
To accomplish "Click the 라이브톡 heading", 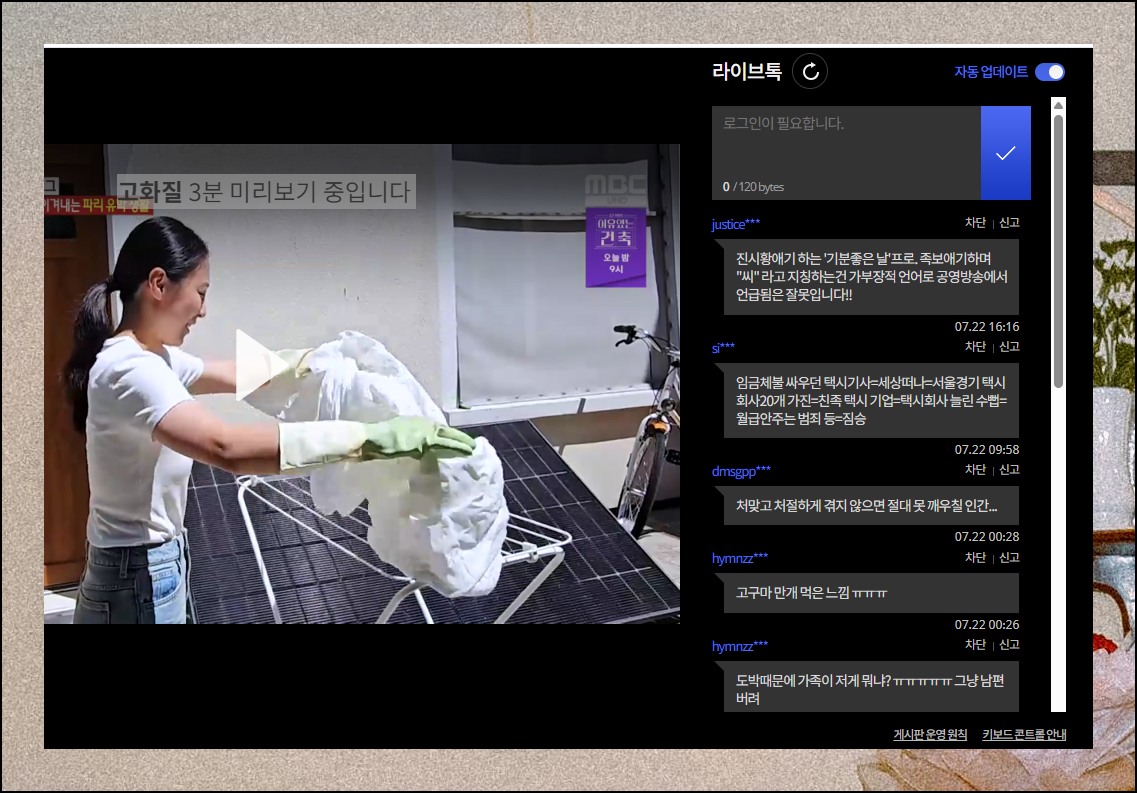I will tap(747, 71).
